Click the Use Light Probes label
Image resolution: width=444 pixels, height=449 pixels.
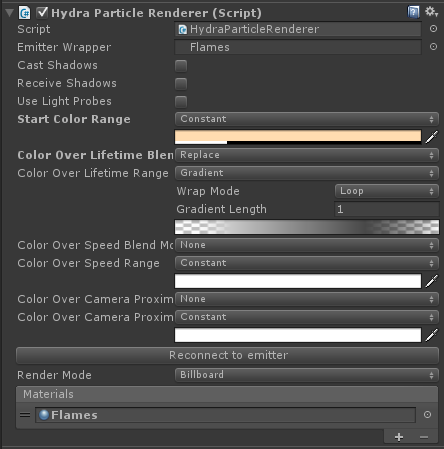tap(64, 101)
